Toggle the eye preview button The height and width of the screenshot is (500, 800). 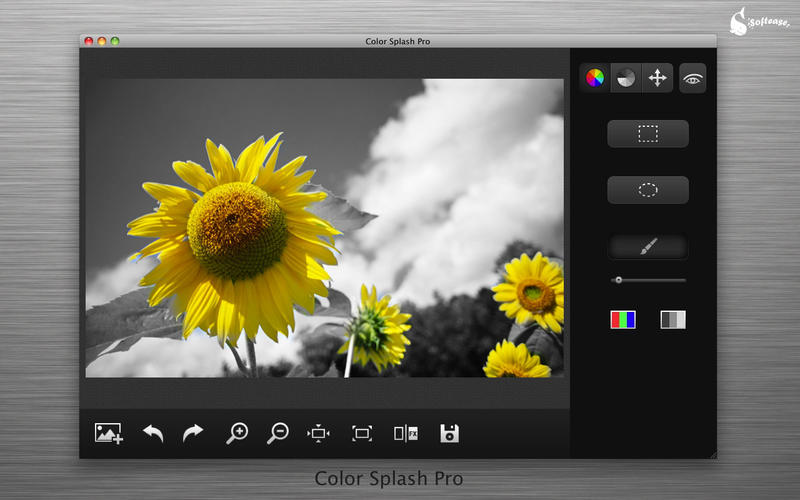[x=692, y=78]
